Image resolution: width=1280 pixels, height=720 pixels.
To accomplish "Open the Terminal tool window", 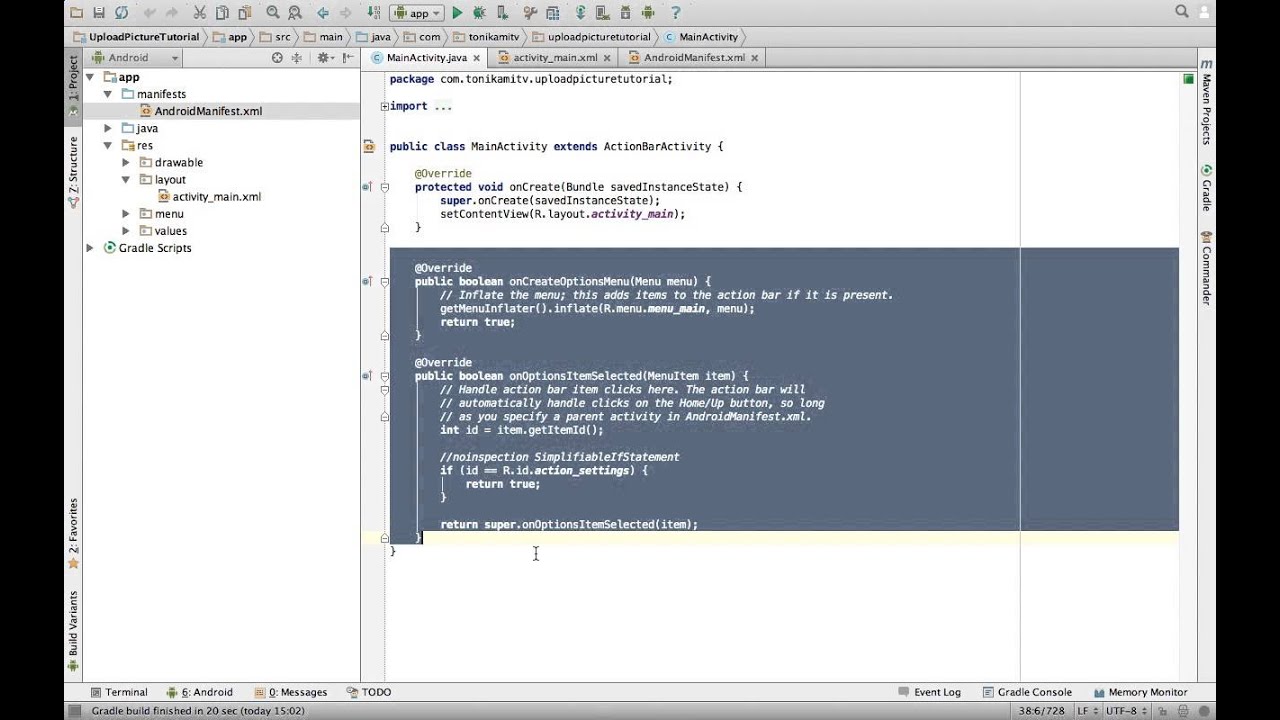I will pyautogui.click(x=119, y=692).
